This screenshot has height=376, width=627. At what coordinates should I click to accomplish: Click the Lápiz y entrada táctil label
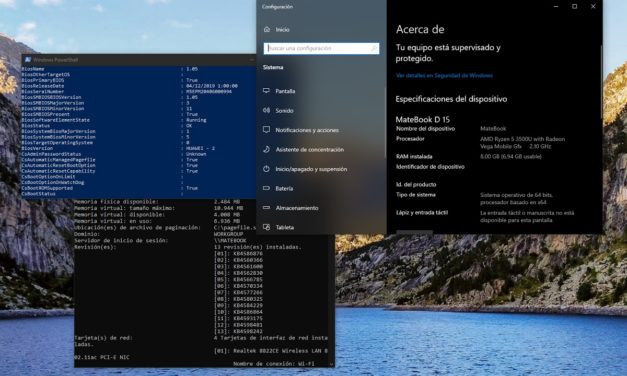click(x=422, y=212)
